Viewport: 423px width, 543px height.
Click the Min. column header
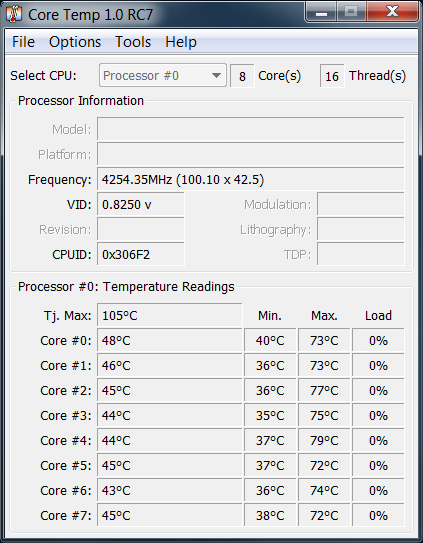[x=270, y=315]
